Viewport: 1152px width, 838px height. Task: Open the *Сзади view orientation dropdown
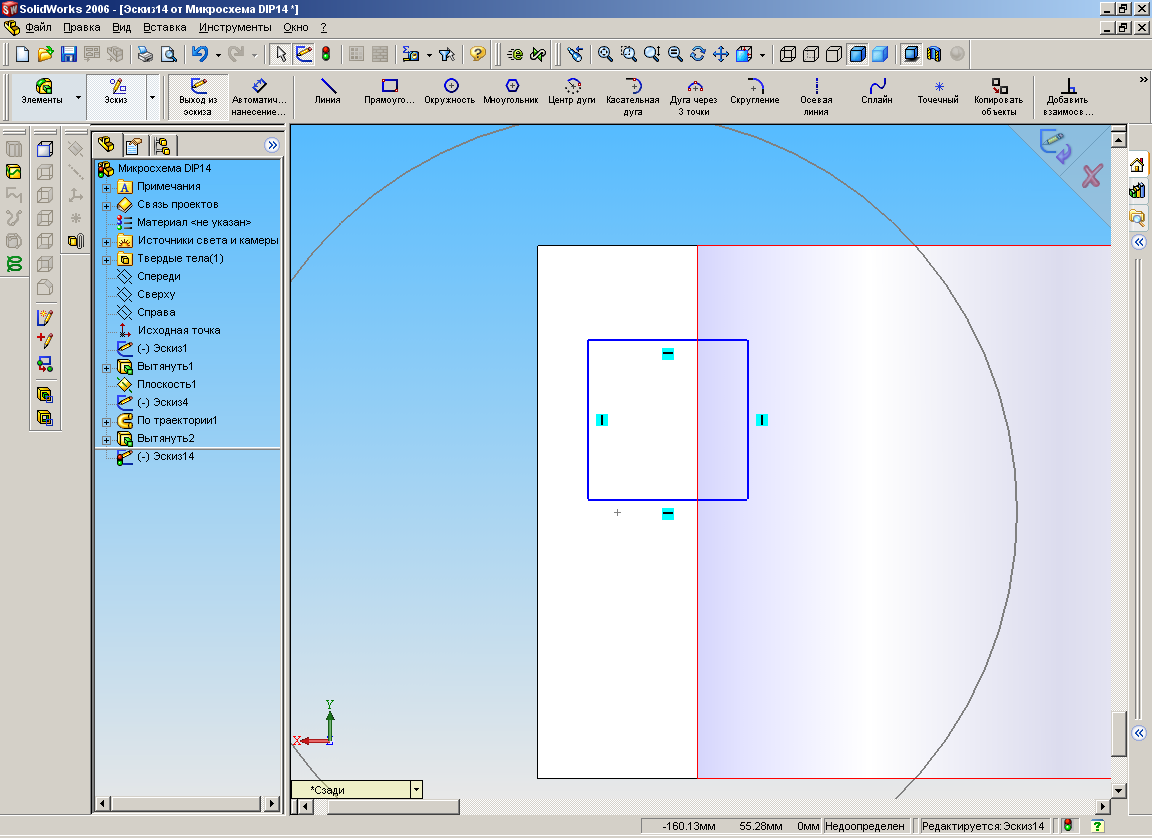pyautogui.click(x=417, y=790)
